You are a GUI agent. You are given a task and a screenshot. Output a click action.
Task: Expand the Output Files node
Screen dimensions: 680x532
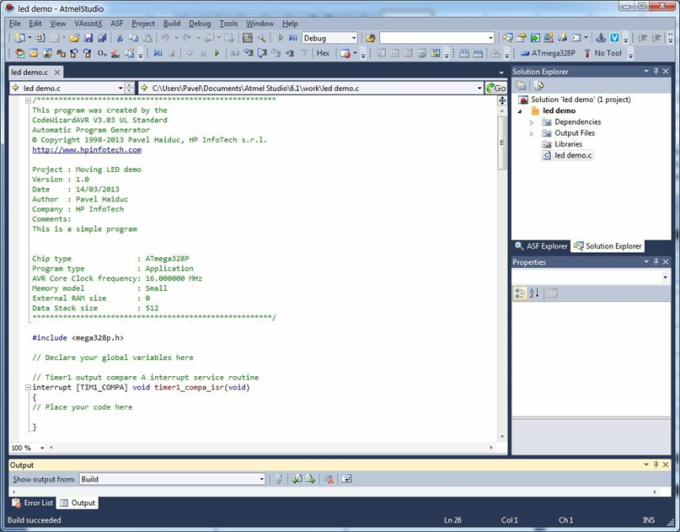click(x=532, y=134)
